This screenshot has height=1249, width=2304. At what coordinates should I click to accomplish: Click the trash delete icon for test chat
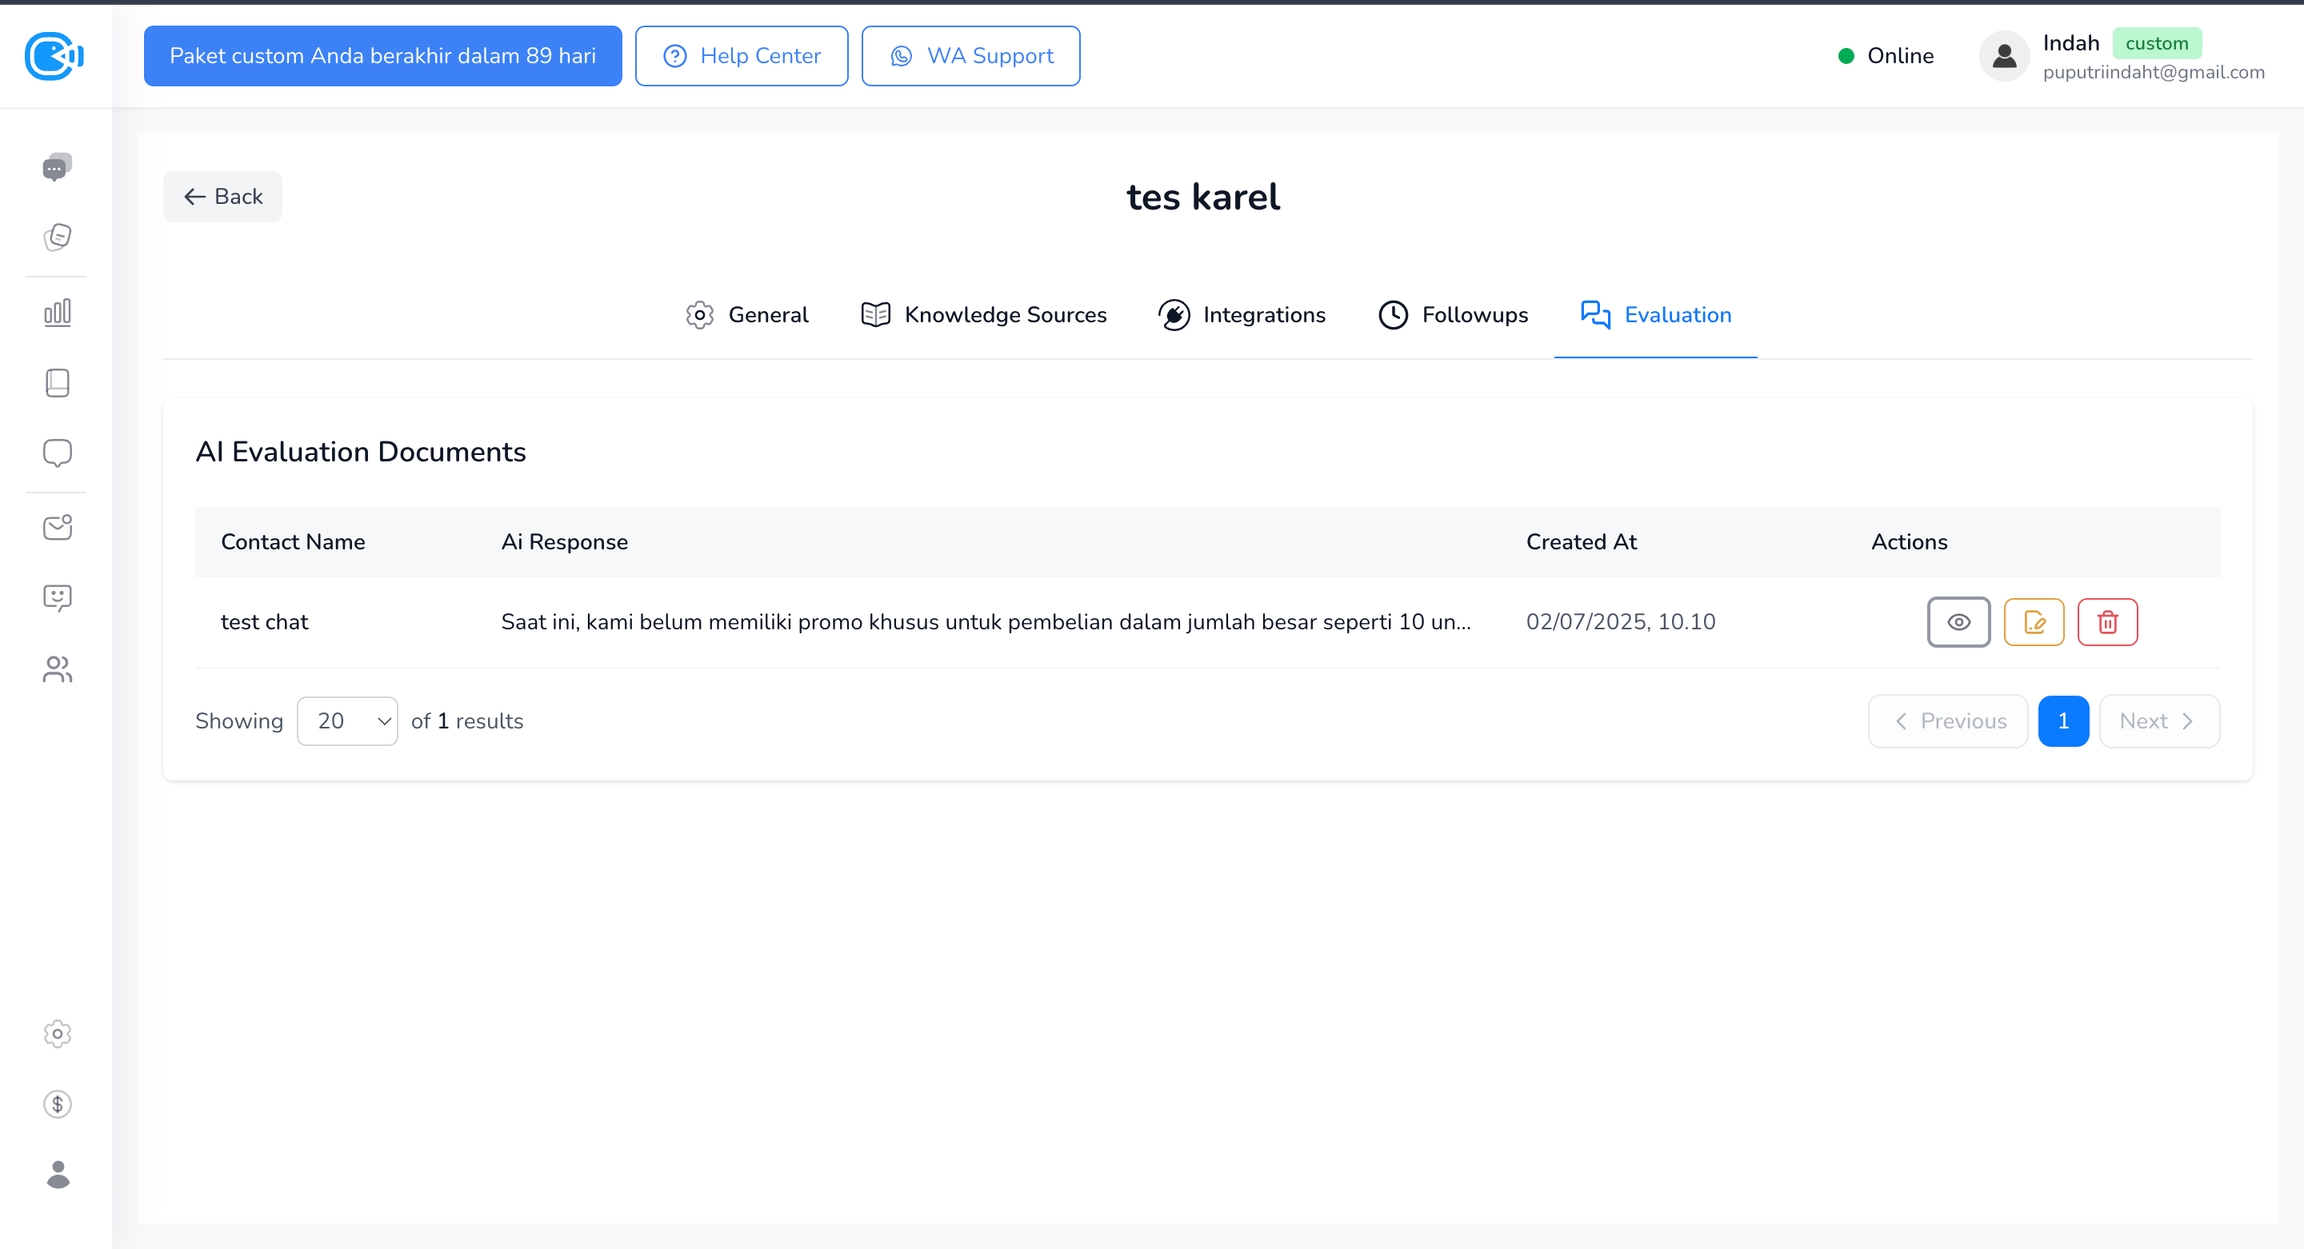coord(2107,622)
